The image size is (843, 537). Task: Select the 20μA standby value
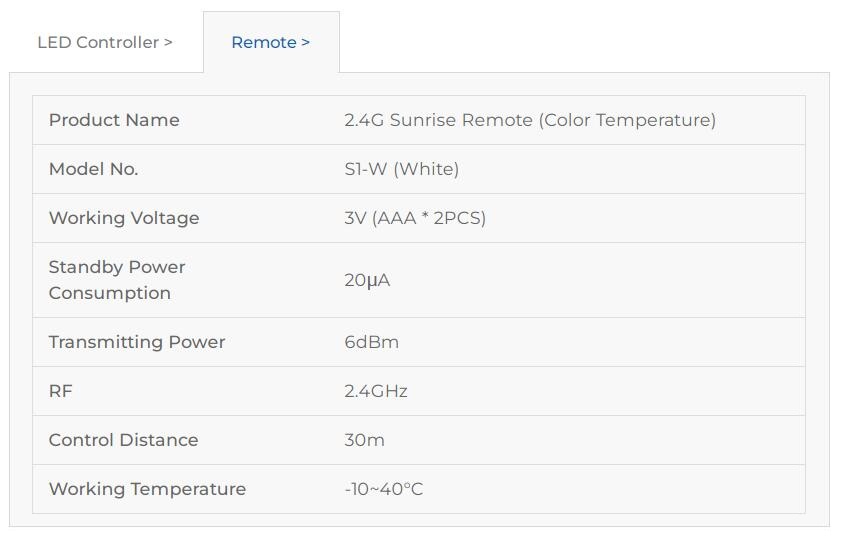pos(367,280)
